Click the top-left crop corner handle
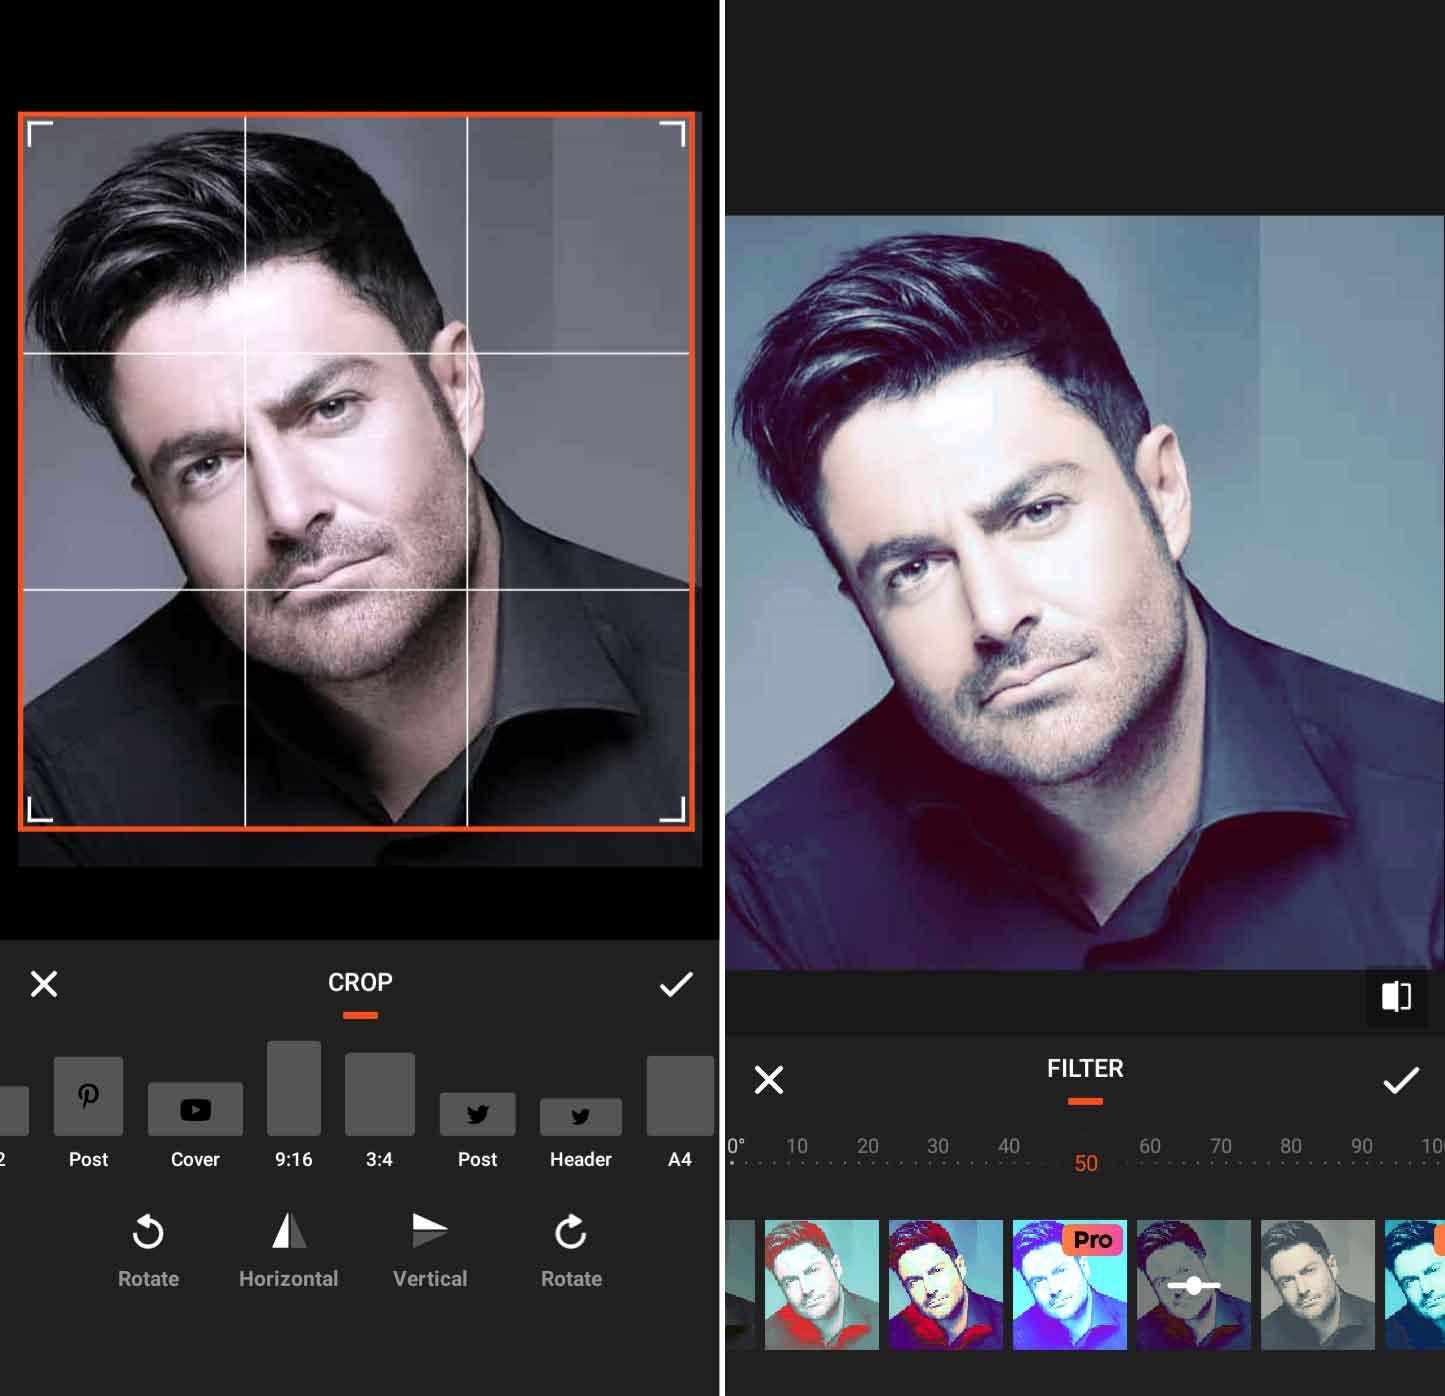This screenshot has height=1396, width=1445. pos(38,133)
